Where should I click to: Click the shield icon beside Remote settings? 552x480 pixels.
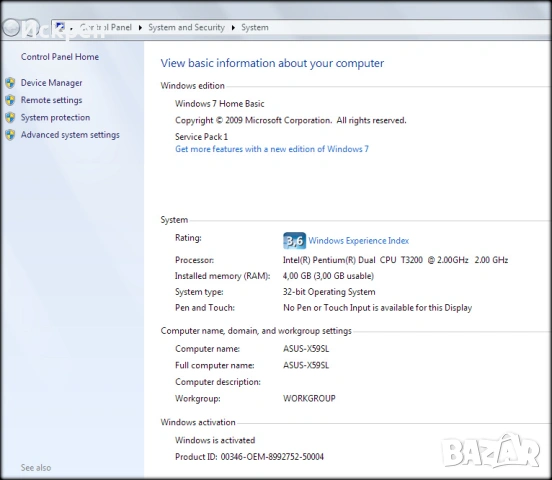[x=10, y=100]
